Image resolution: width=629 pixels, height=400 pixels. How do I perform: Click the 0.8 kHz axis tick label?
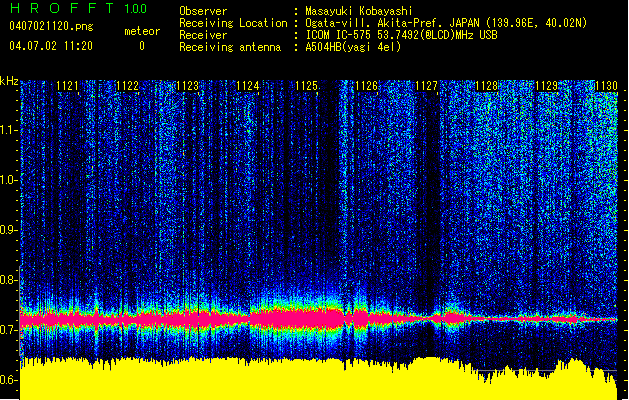pyautogui.click(x=9, y=280)
